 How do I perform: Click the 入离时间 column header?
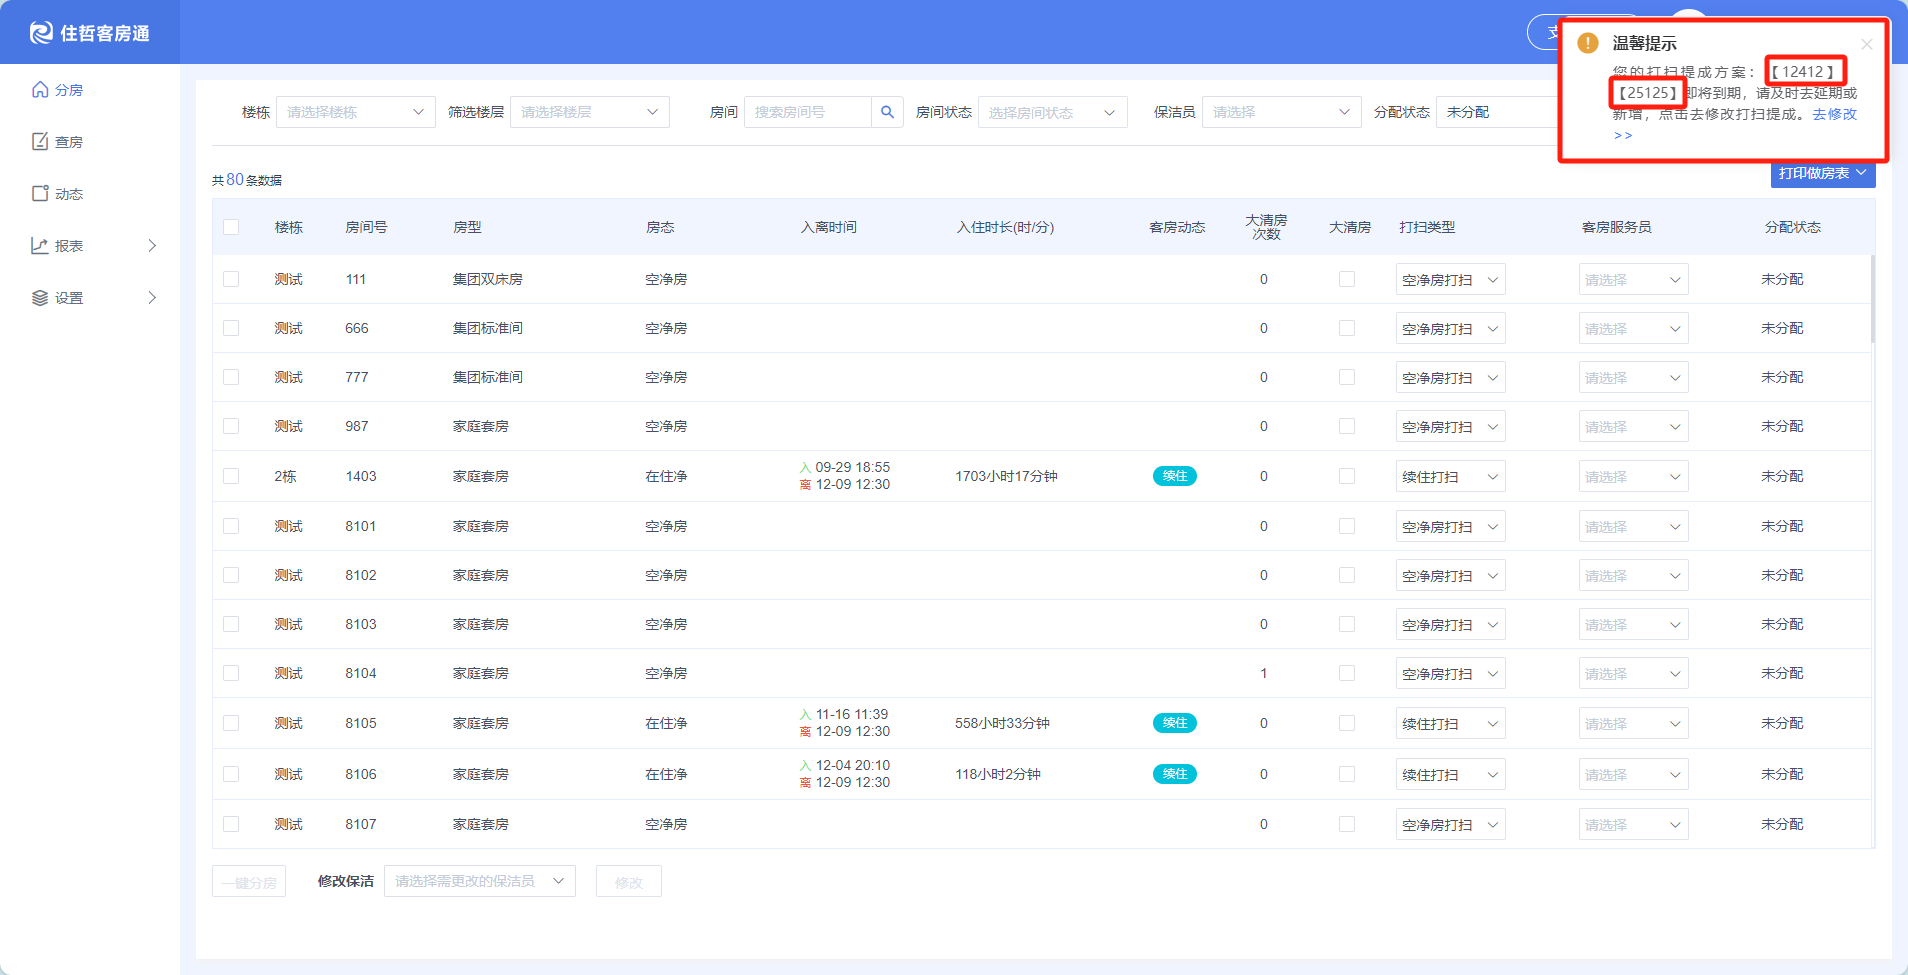(x=829, y=227)
